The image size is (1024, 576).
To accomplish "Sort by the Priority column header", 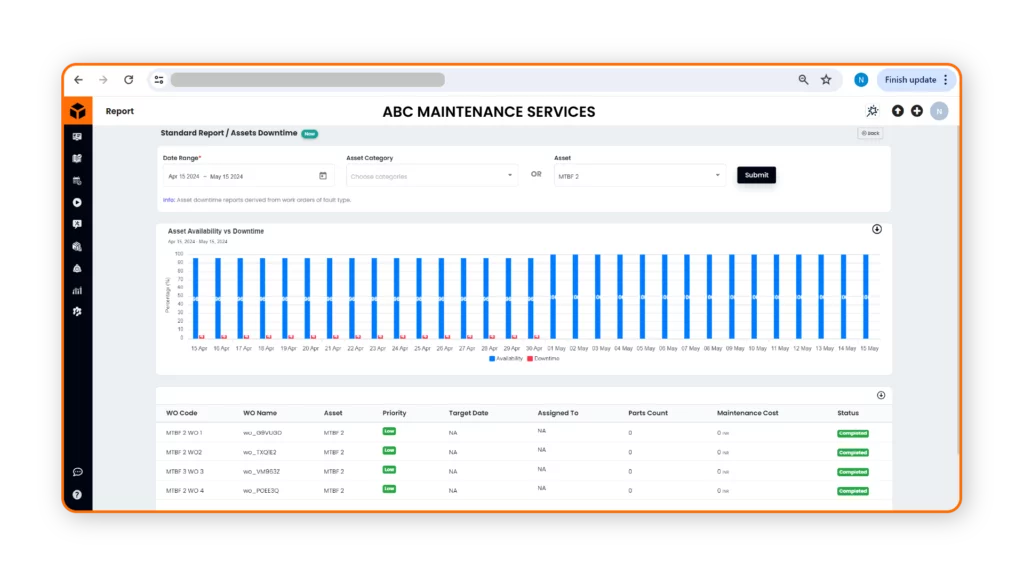I will coord(394,413).
